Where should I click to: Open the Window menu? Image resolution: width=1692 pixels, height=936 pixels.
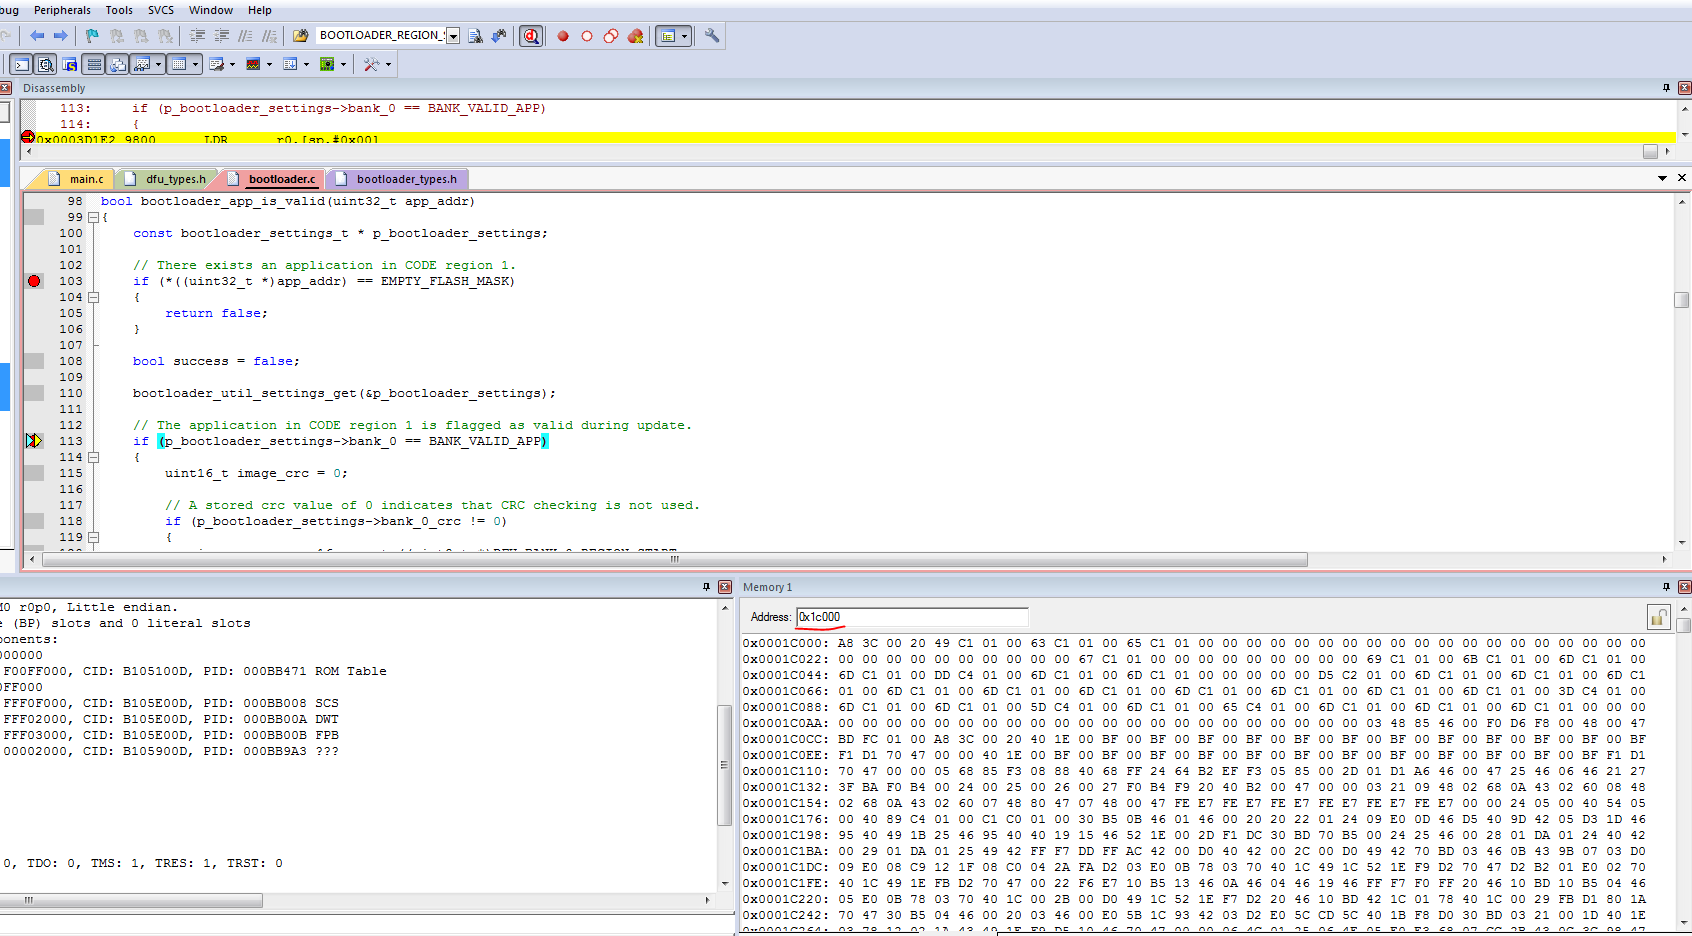(211, 10)
